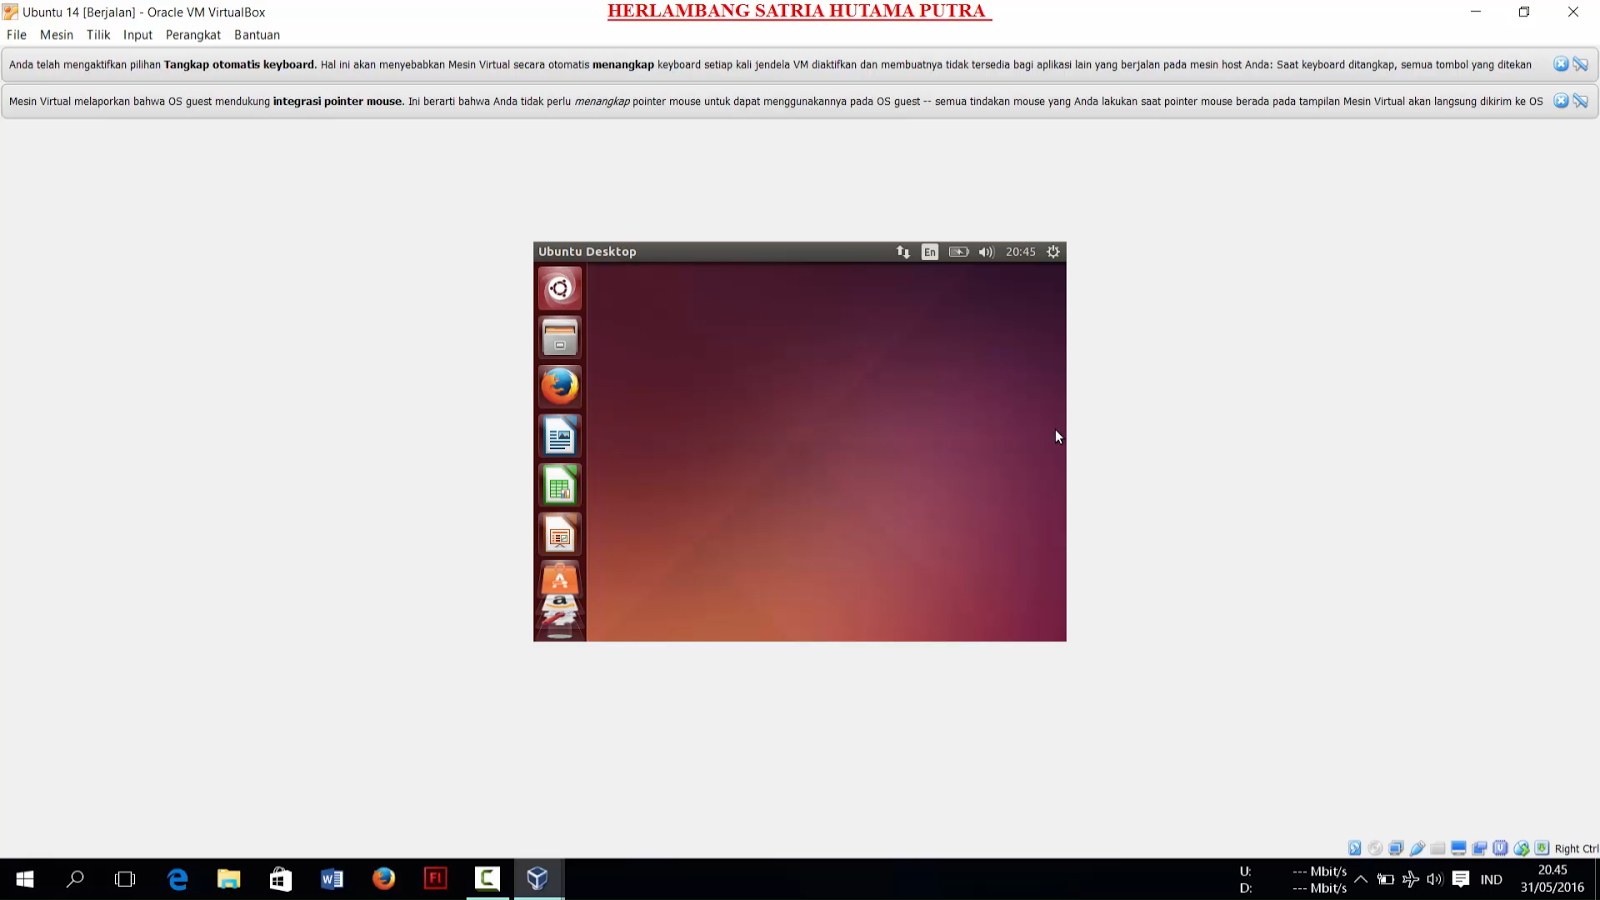
Task: Open the Perangkat menu
Action: click(193, 35)
